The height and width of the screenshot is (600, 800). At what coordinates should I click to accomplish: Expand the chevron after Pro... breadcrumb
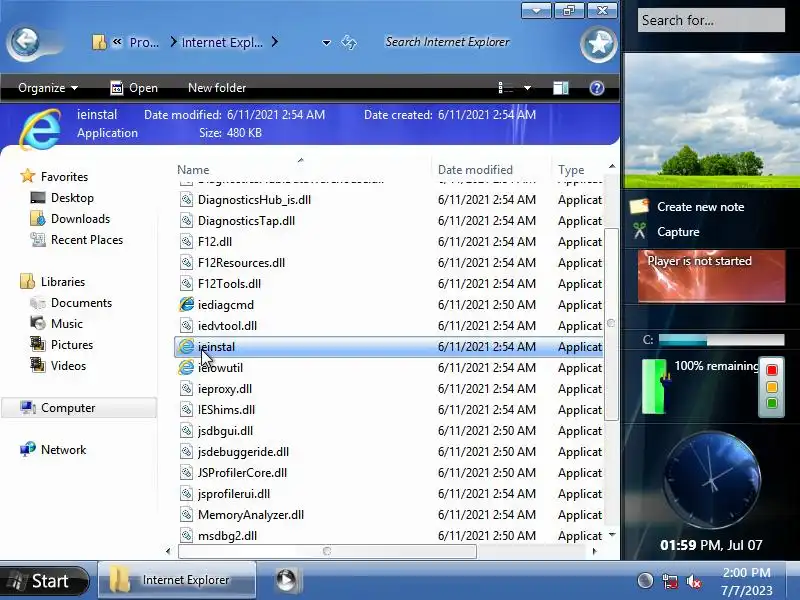173,42
